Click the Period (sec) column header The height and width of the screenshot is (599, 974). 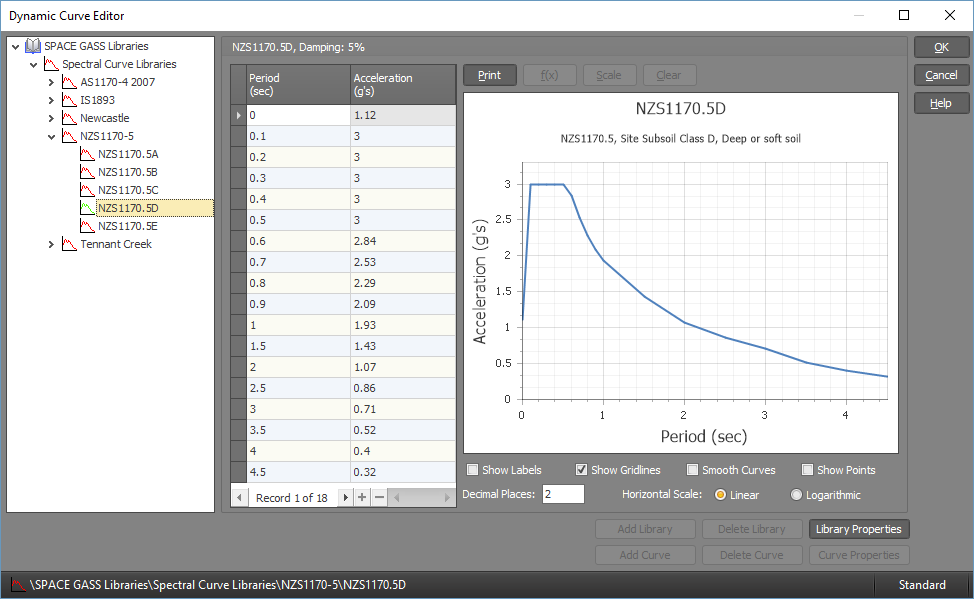(298, 85)
